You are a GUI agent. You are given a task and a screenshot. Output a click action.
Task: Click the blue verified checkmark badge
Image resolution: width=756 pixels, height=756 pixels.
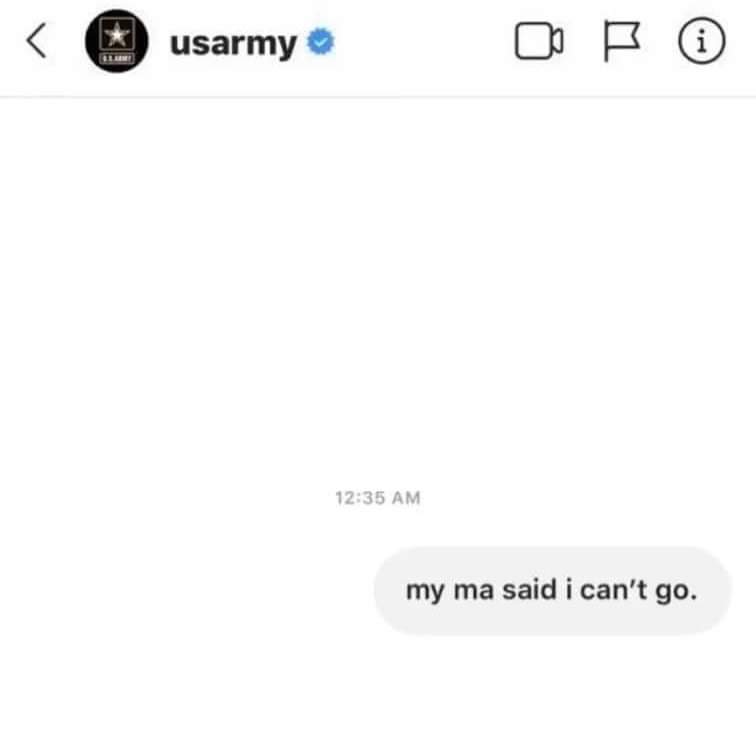321,42
